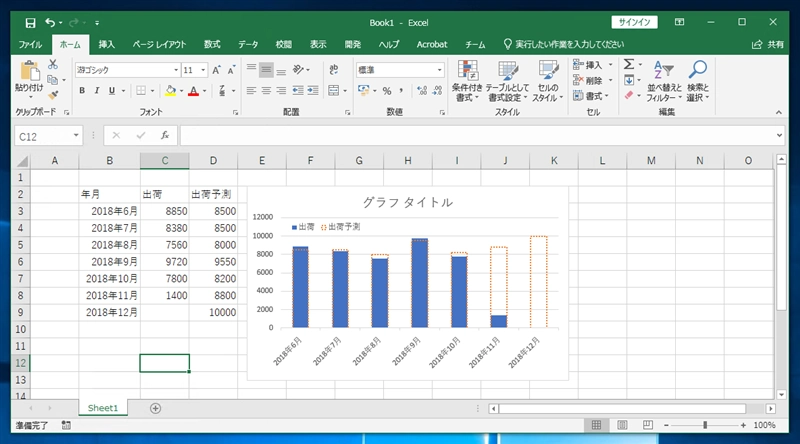Click the サインイン button

(634, 22)
